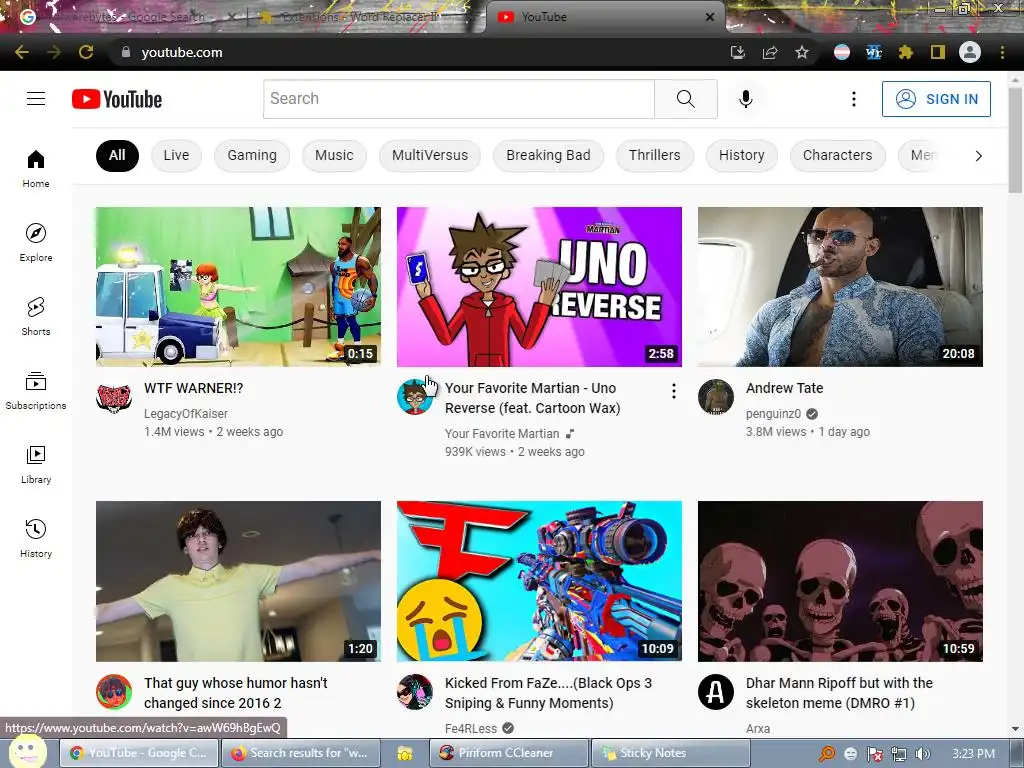
Task: Open the volume speaker icon in system tray
Action: [x=923, y=754]
